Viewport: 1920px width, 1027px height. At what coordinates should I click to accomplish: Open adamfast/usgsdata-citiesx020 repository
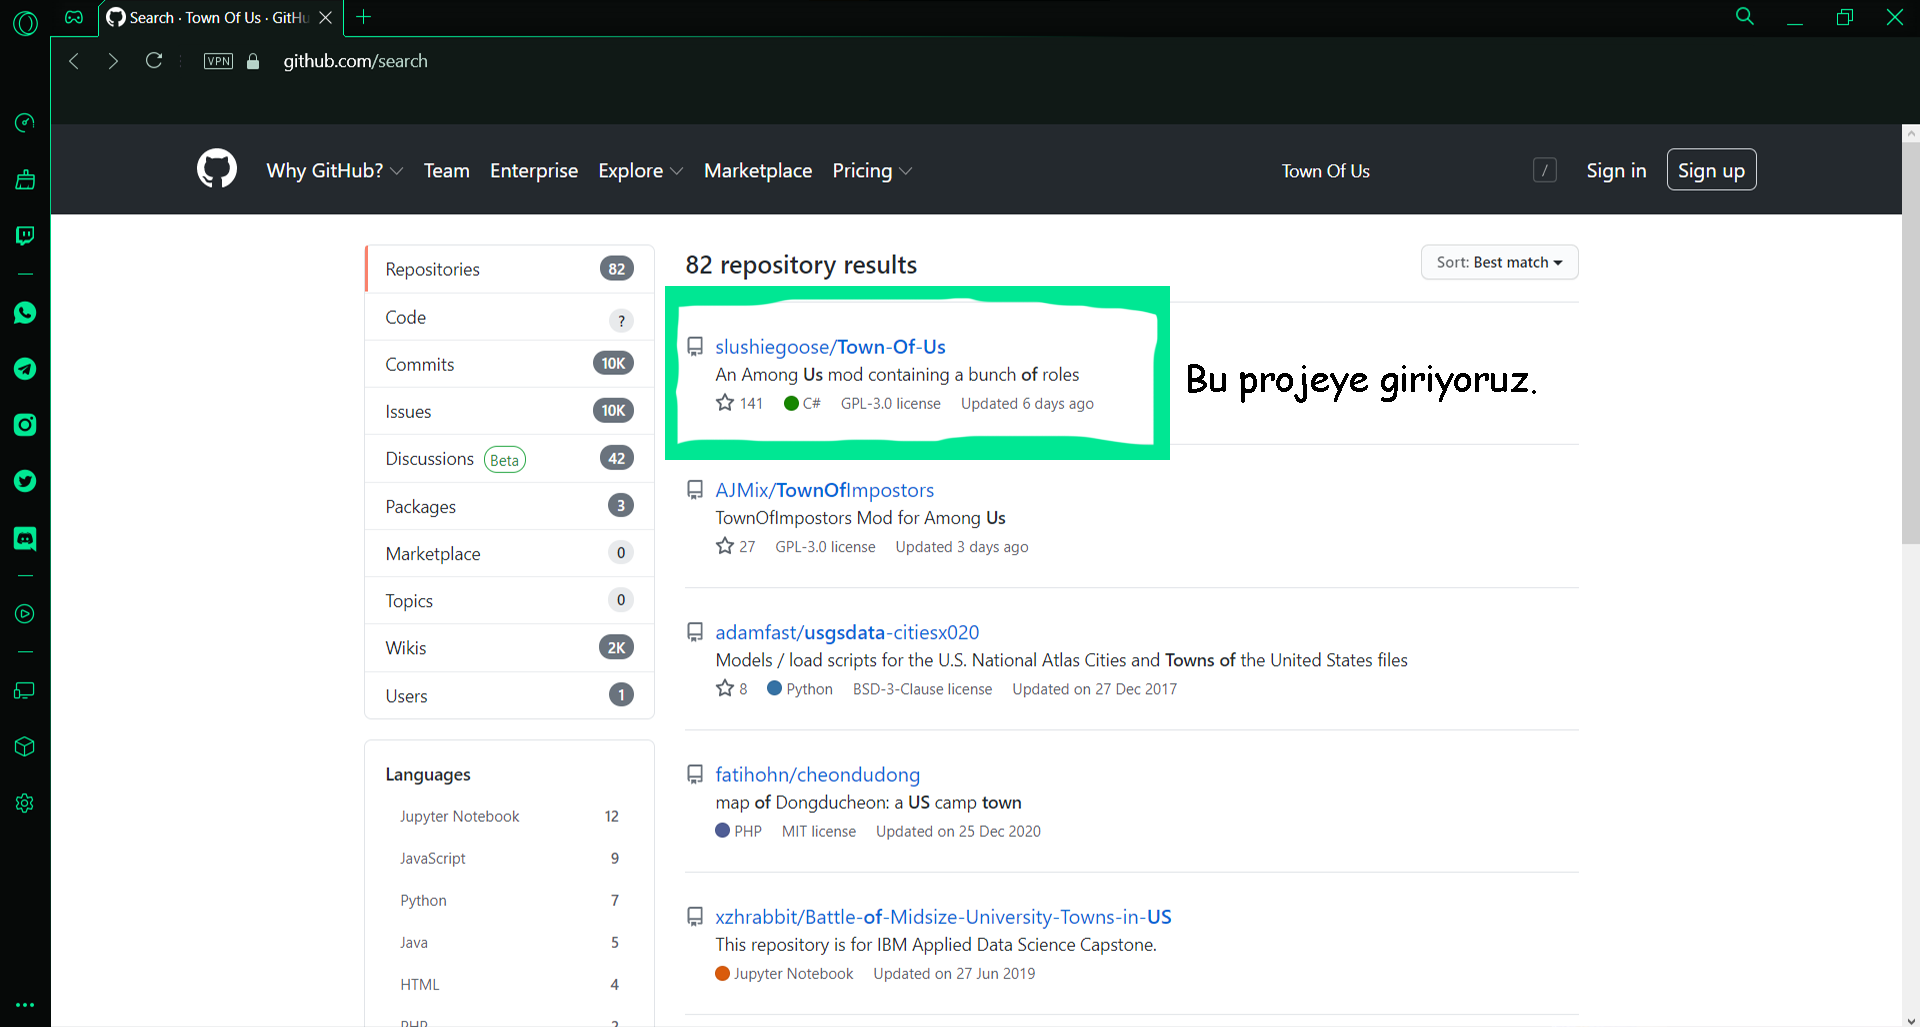click(x=847, y=632)
